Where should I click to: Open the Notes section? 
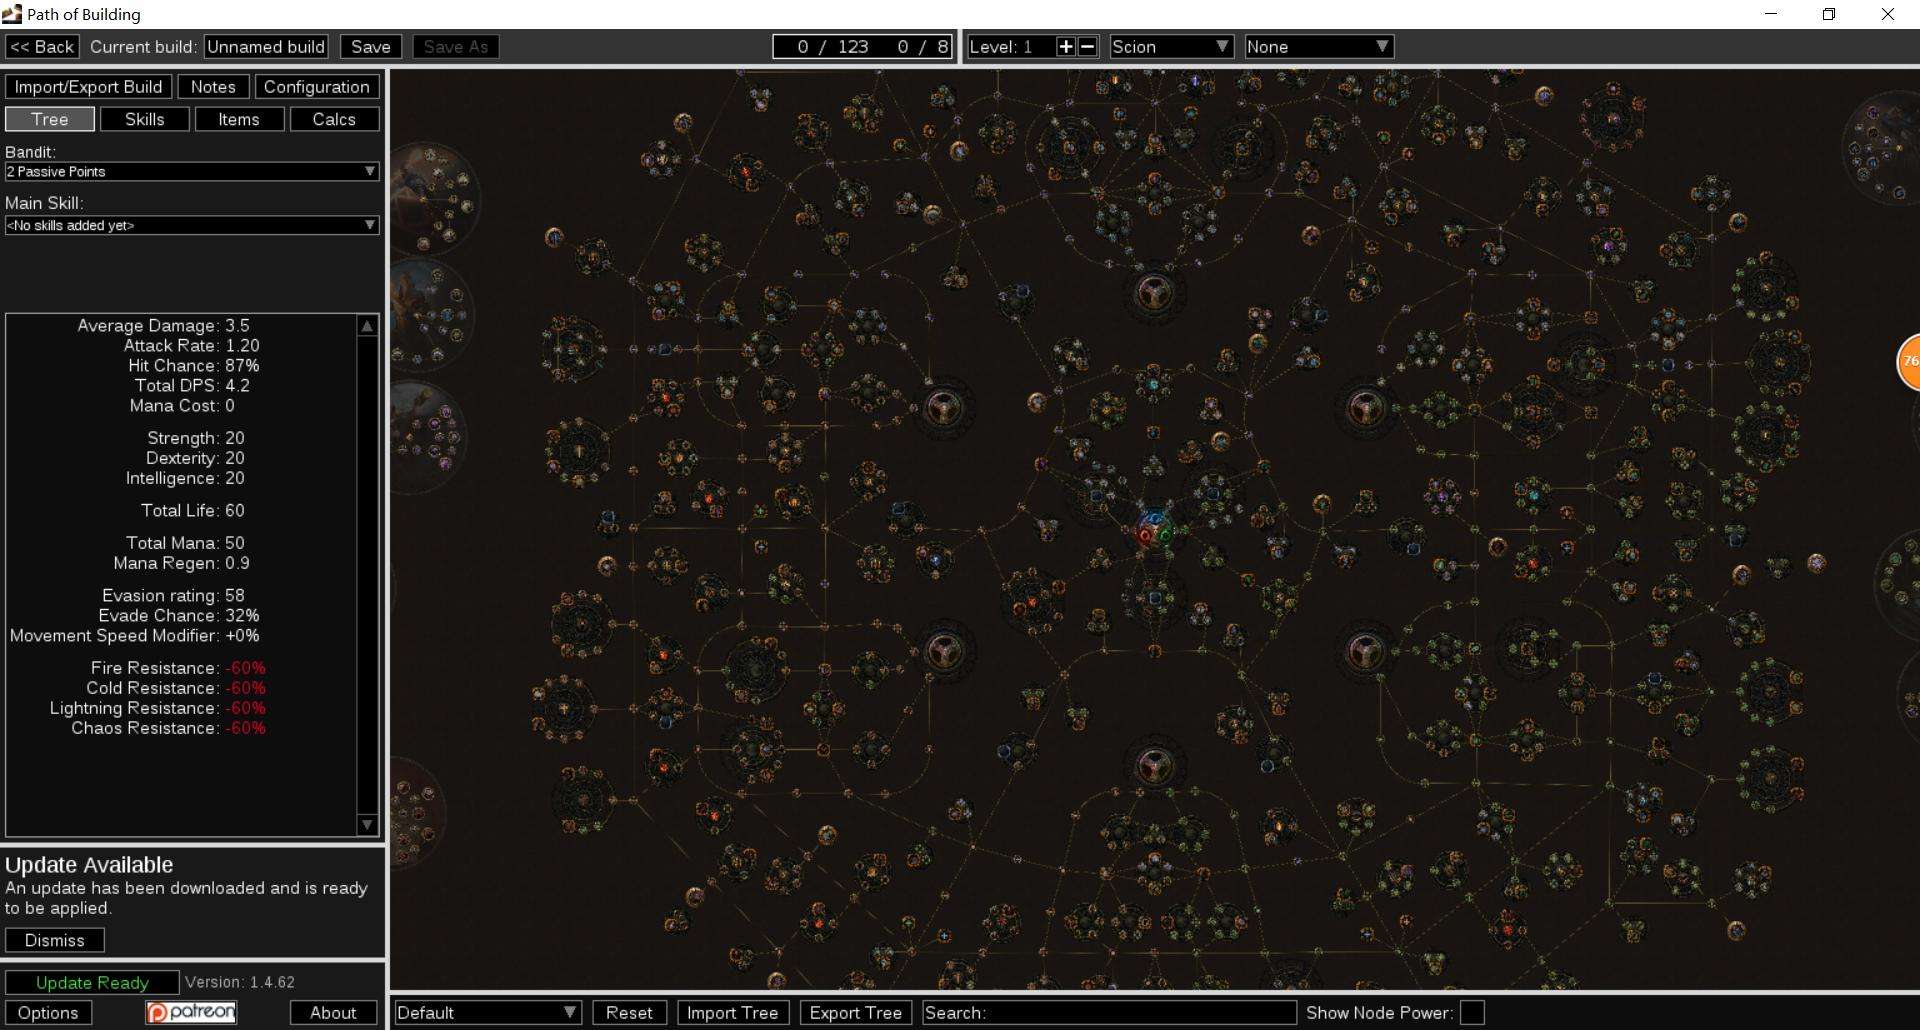pyautogui.click(x=213, y=87)
